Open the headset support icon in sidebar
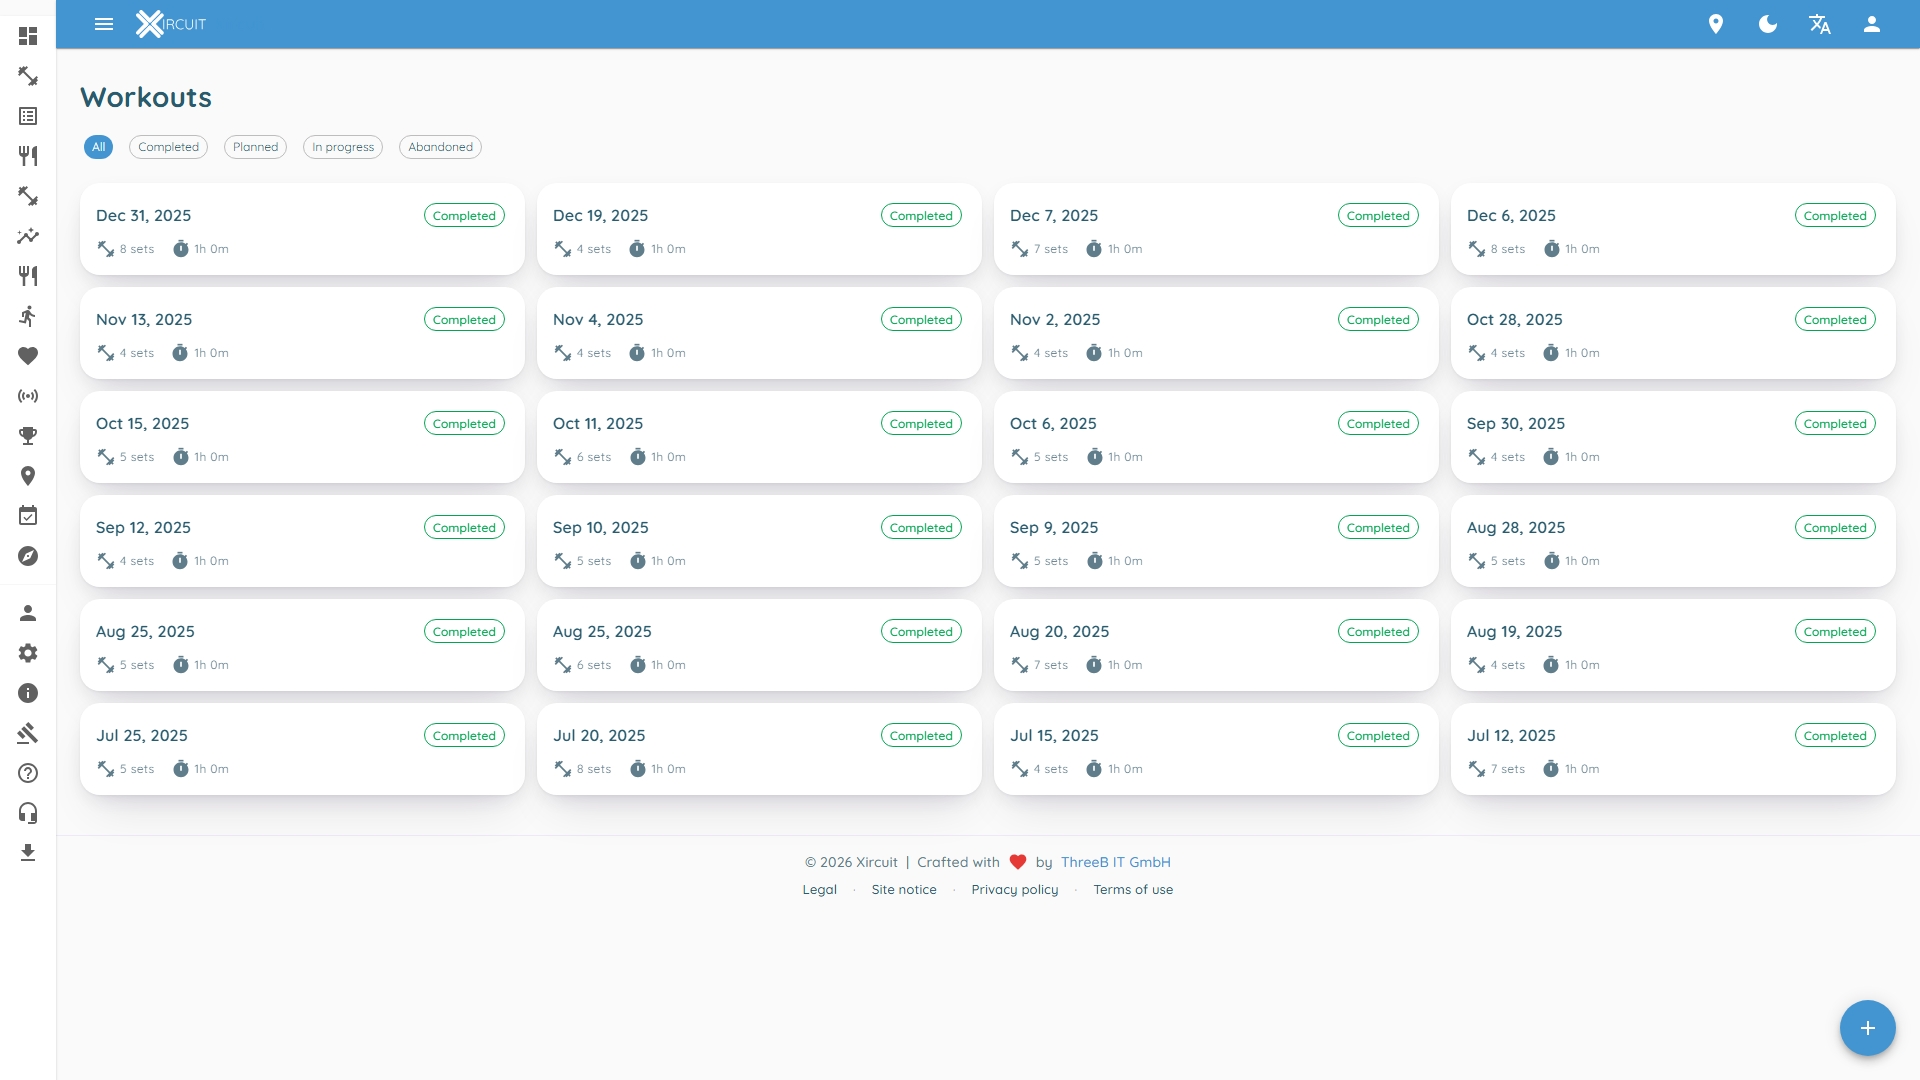 pos(28,813)
